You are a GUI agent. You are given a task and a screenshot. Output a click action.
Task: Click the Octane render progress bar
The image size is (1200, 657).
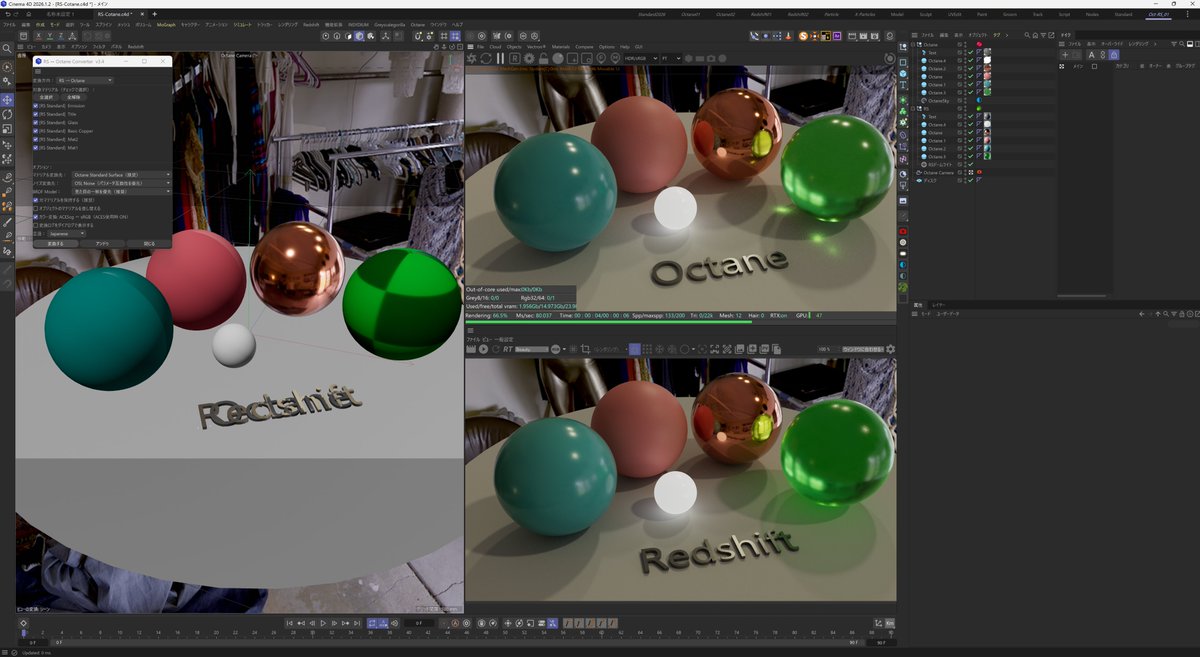click(681, 322)
